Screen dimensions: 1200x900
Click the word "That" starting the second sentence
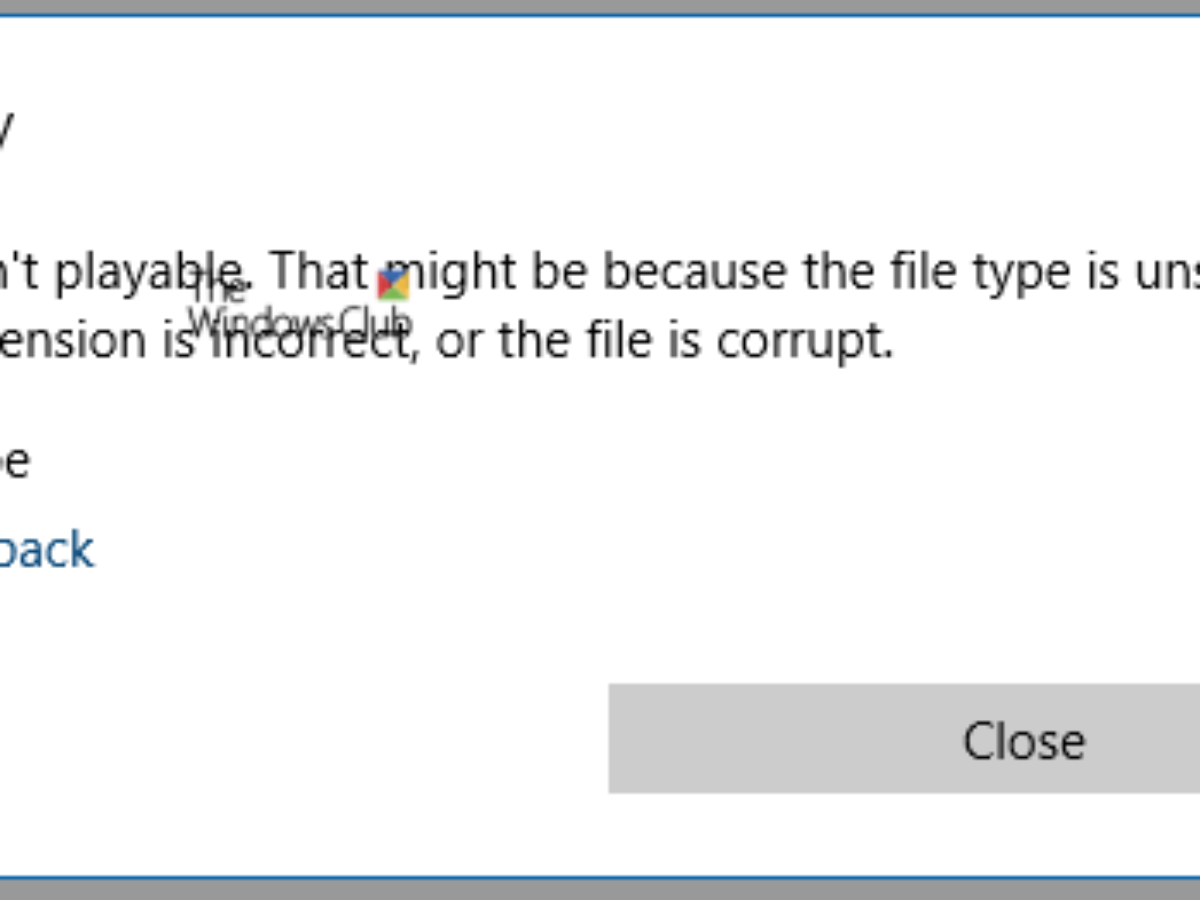click(320, 272)
